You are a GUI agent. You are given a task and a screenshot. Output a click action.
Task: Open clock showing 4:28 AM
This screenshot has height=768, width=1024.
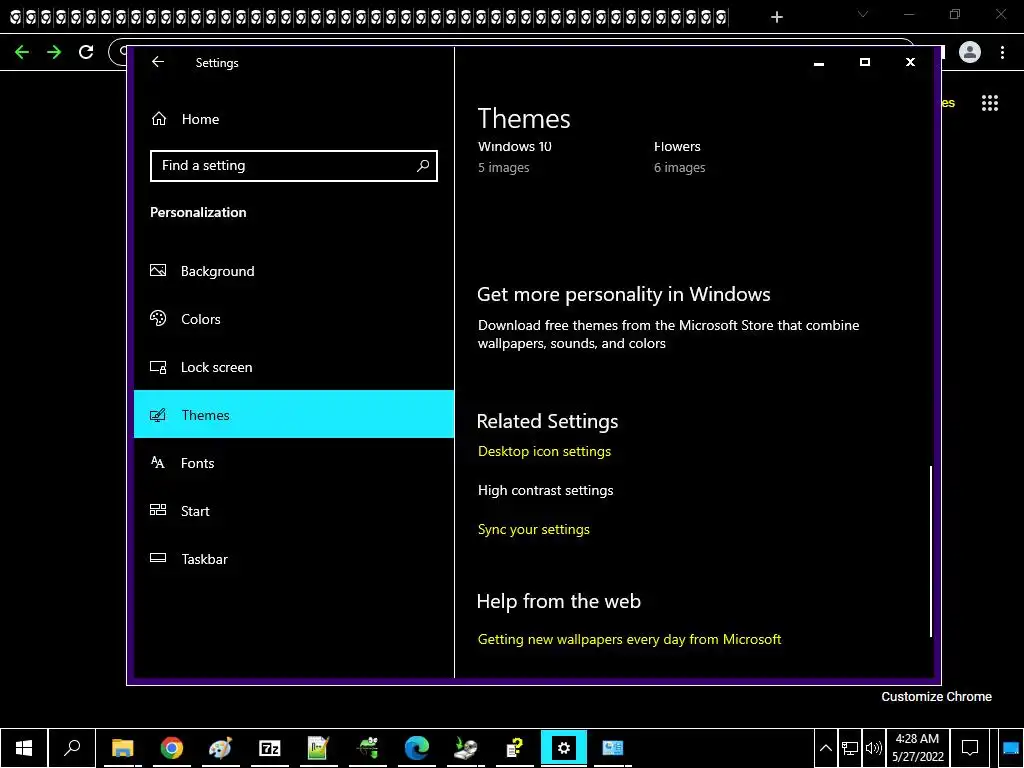918,748
